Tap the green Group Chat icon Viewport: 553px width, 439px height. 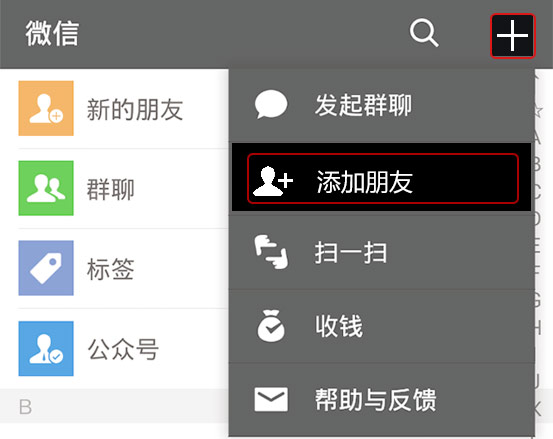pos(46,188)
